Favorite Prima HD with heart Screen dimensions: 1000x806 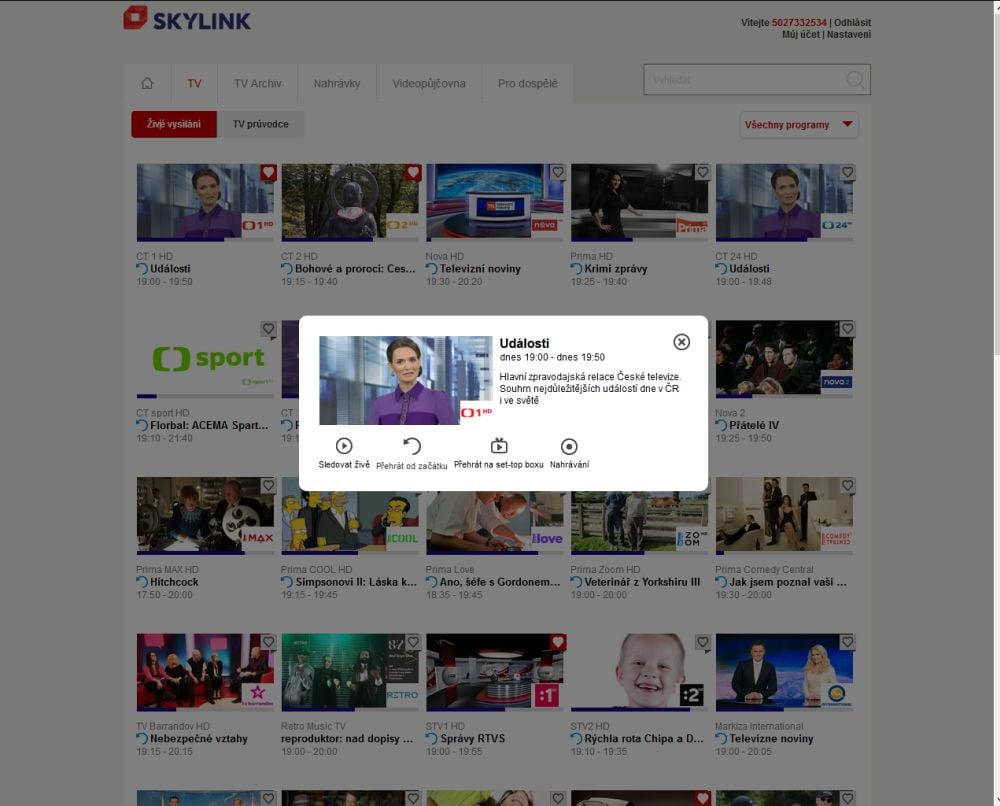coord(703,172)
